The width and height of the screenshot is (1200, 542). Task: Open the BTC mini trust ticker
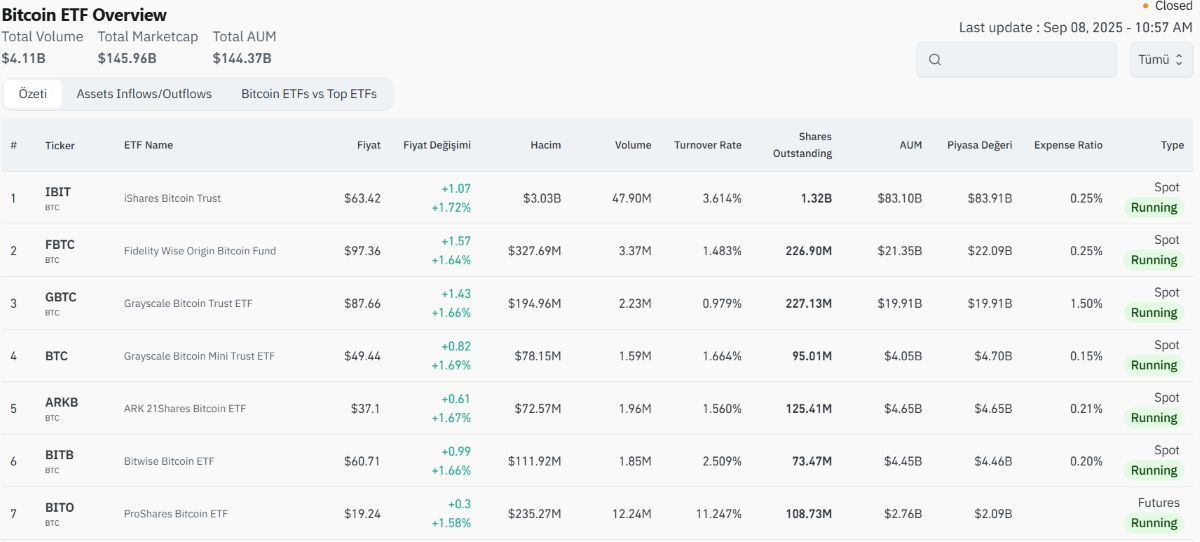click(x=56, y=355)
